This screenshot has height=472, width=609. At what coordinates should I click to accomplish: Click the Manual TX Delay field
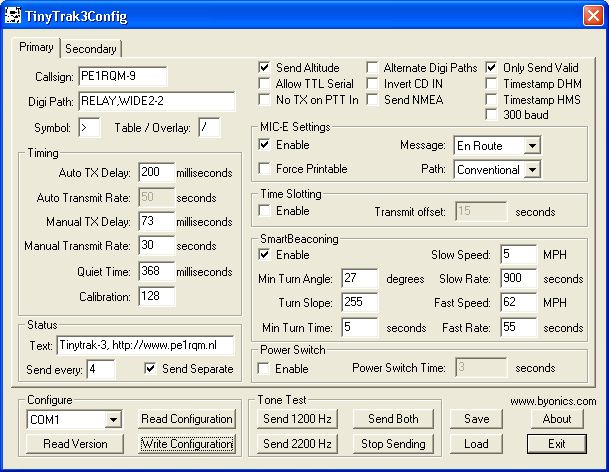coord(157,221)
